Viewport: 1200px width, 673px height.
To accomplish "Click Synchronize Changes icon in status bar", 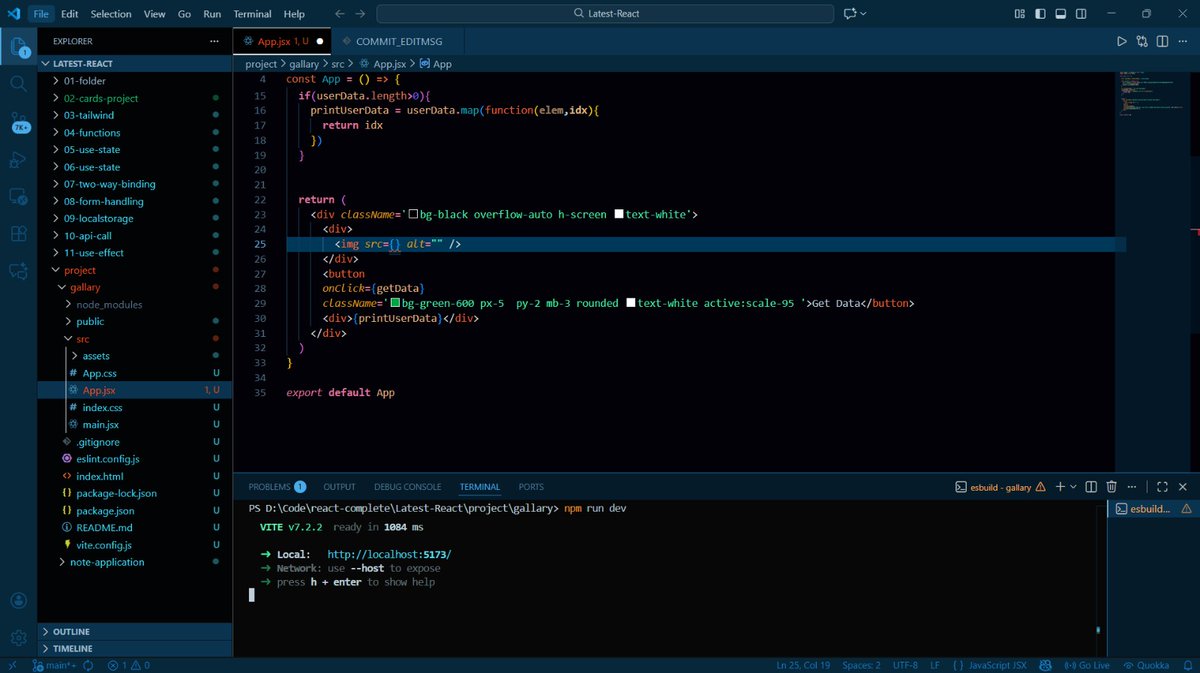I will 88,665.
